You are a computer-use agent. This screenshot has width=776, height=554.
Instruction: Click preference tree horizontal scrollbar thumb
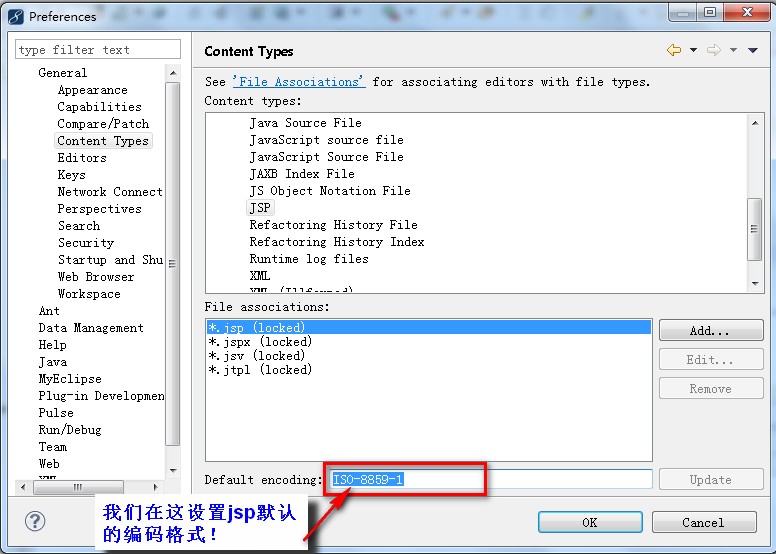78,487
